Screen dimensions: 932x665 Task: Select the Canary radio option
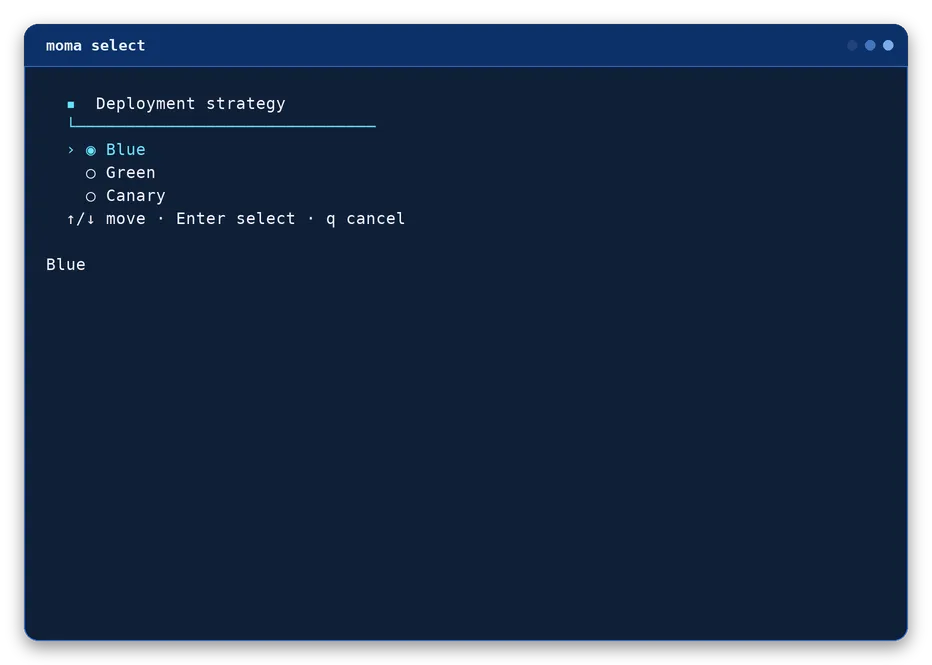coord(90,197)
